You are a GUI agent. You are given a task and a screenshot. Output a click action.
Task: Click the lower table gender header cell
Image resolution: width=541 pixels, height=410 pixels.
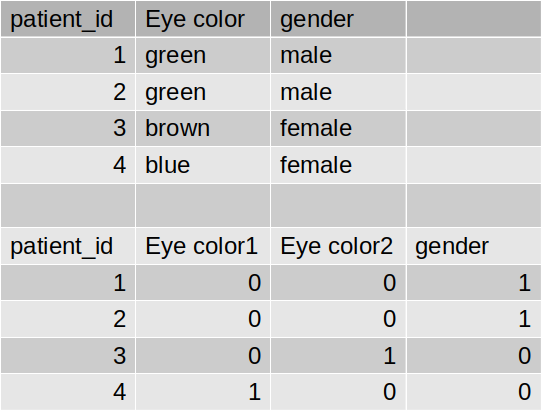(x=474, y=246)
